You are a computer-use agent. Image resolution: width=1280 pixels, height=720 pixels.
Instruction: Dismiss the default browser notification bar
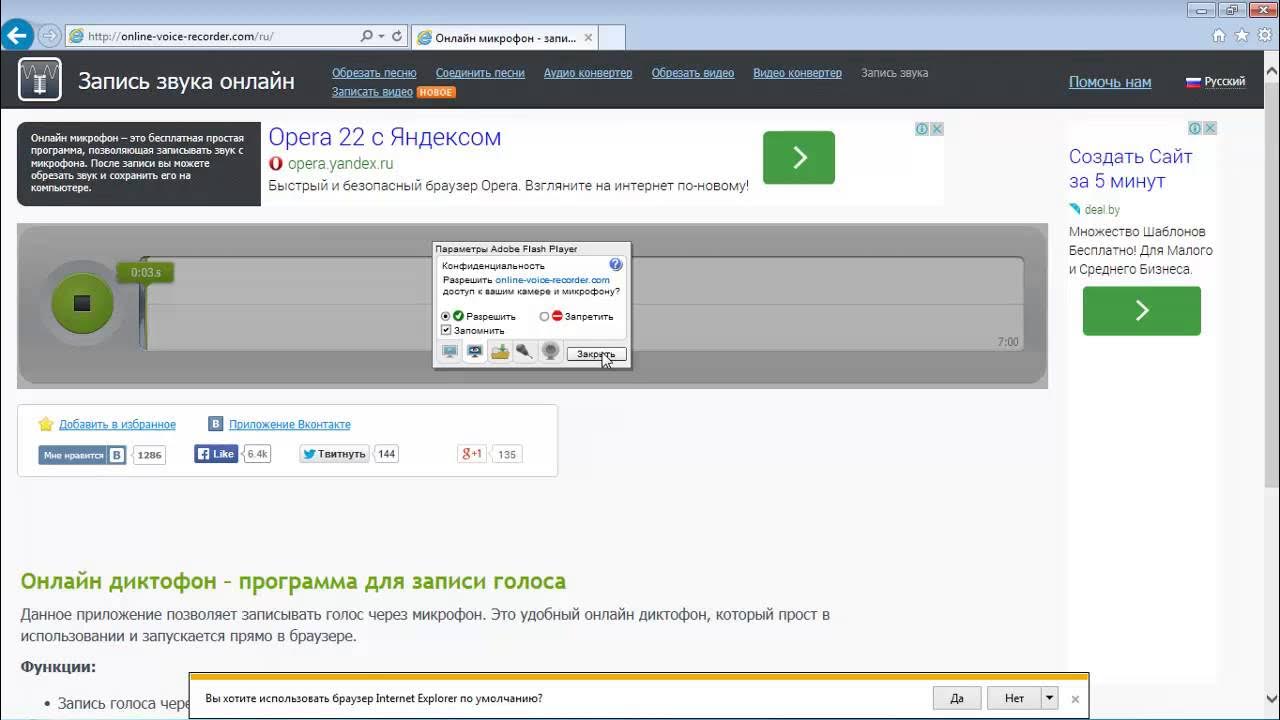(x=1075, y=699)
